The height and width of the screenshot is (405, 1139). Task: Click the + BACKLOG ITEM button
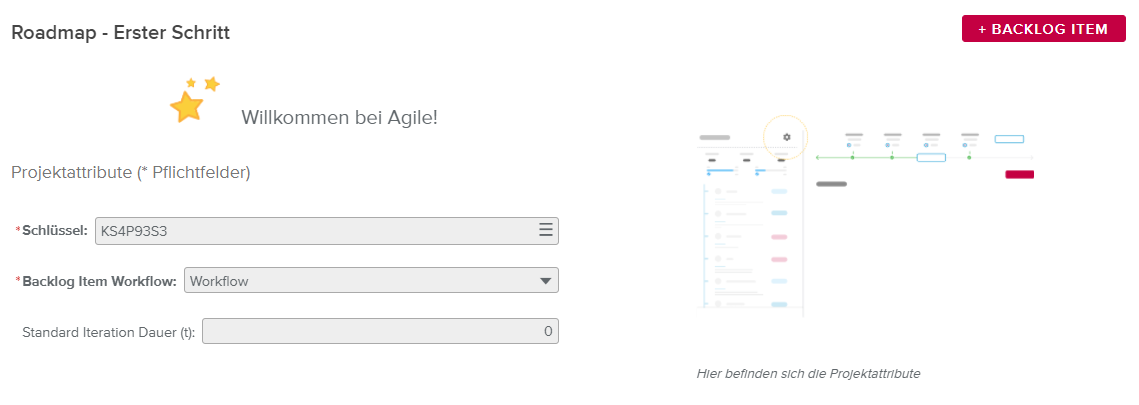tap(1043, 29)
